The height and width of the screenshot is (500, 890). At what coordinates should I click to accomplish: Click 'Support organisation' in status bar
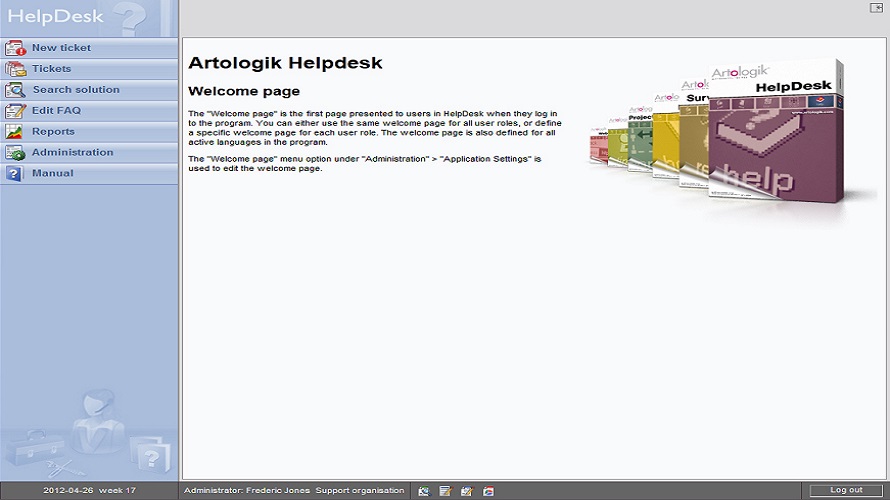click(x=360, y=490)
